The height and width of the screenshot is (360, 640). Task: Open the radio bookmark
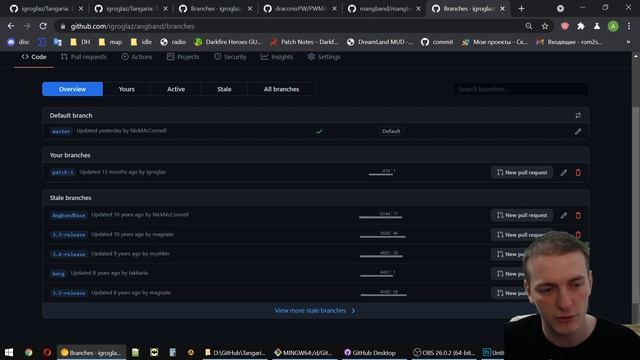pos(173,42)
